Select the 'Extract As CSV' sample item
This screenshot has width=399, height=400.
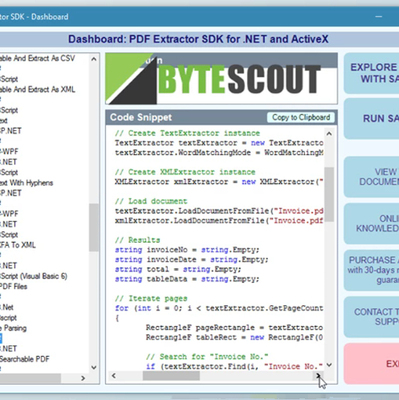37,58
